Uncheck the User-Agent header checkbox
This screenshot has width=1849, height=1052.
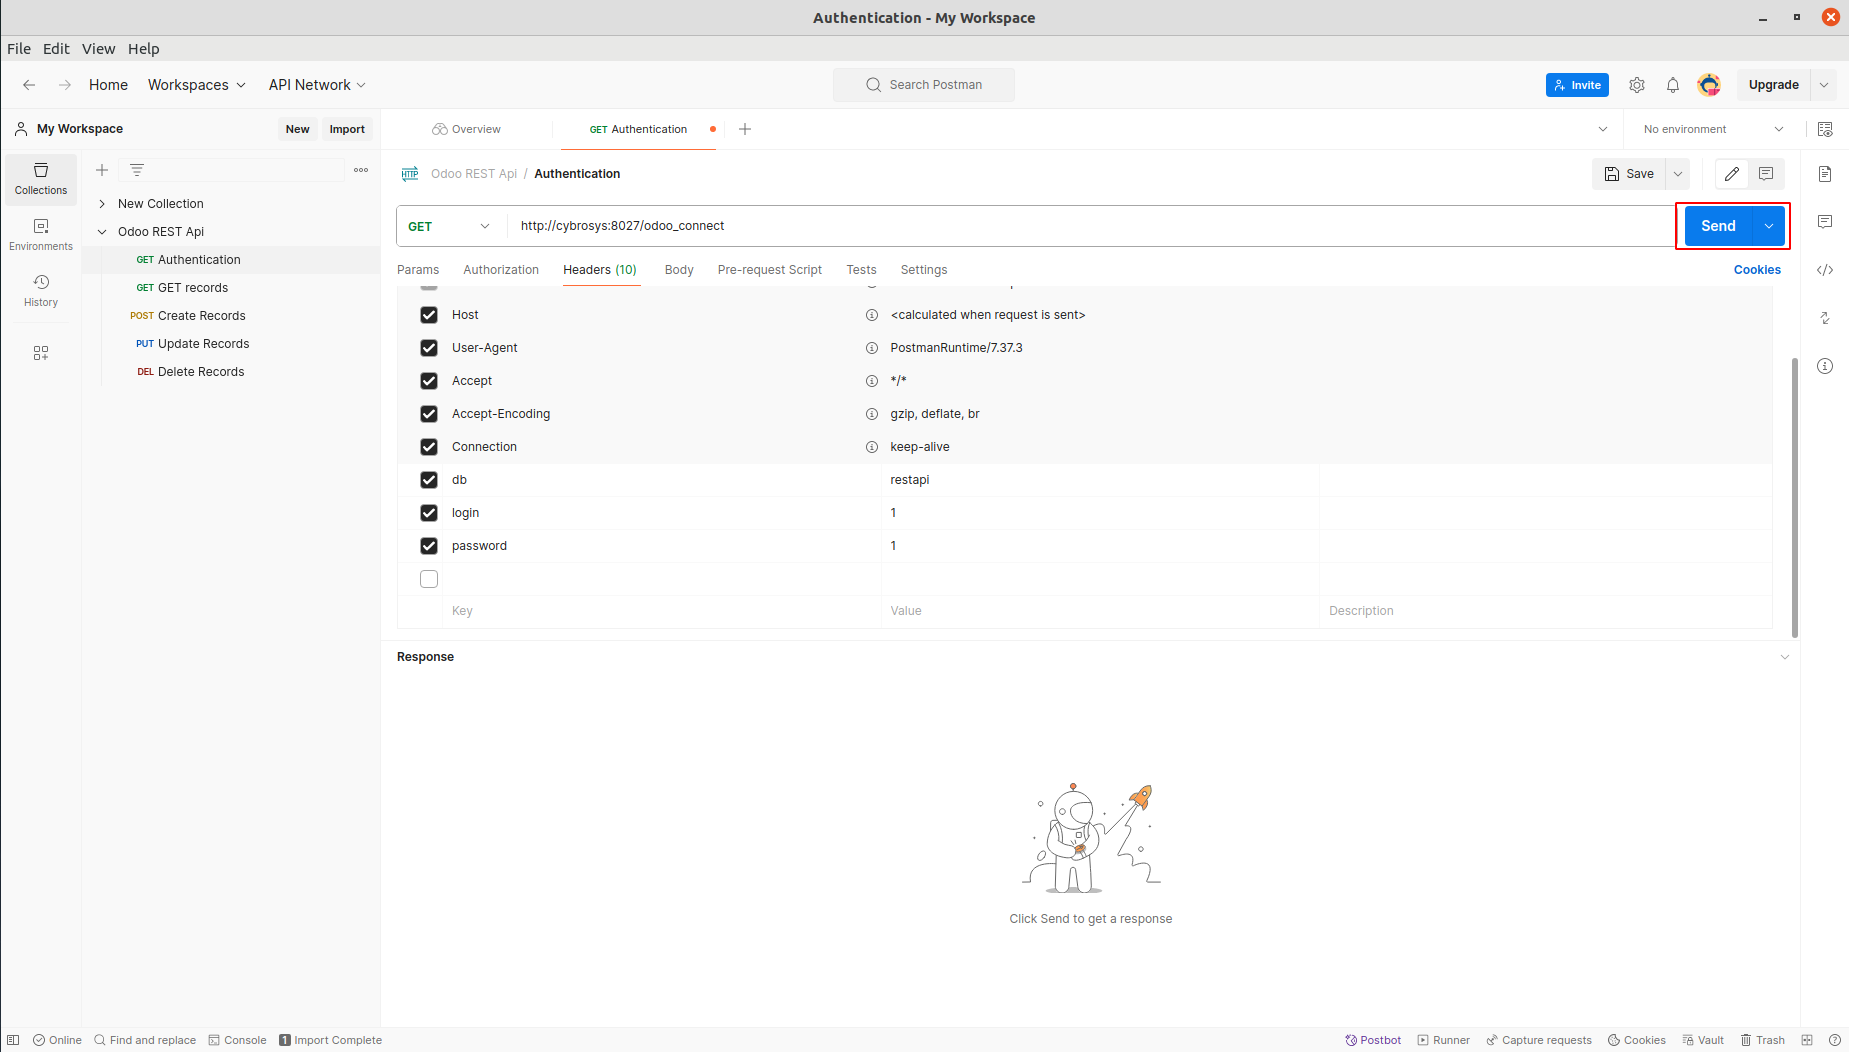(429, 348)
